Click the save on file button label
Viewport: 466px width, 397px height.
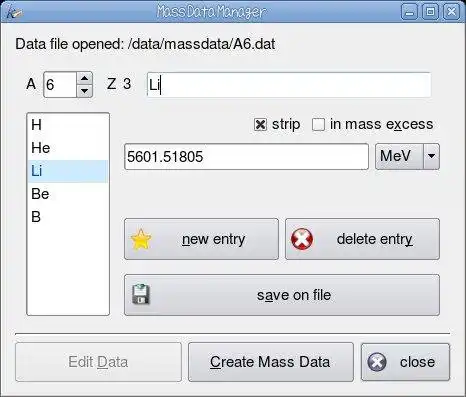click(x=294, y=295)
